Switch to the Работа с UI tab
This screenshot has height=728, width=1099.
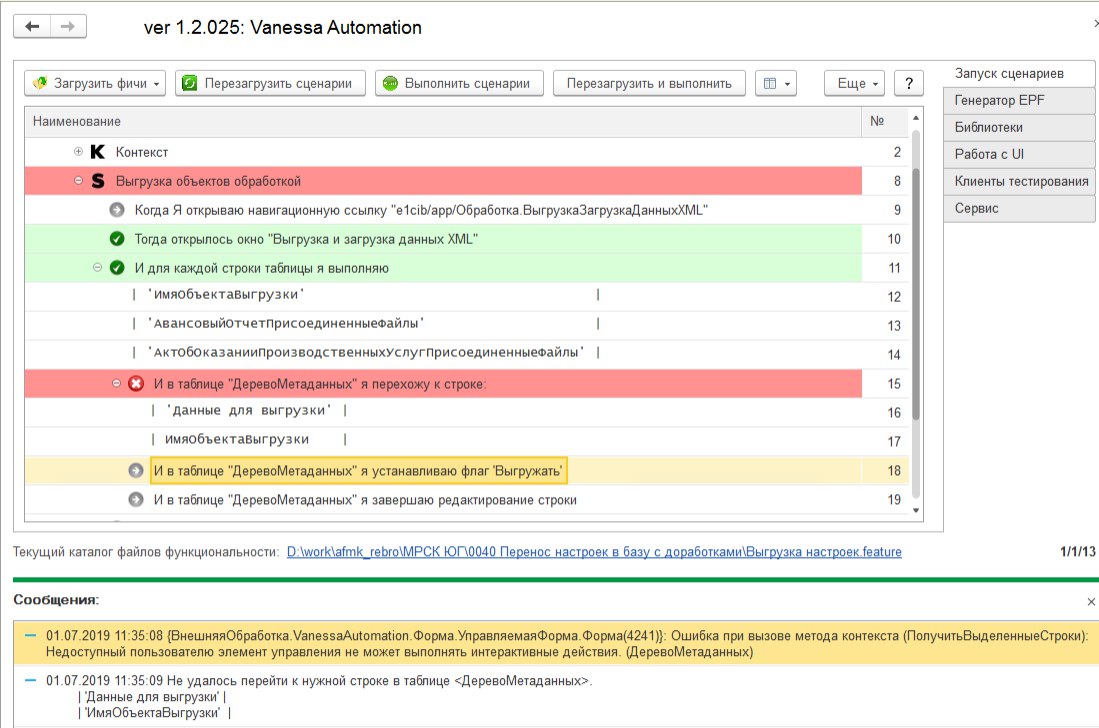pyautogui.click(x=1019, y=154)
